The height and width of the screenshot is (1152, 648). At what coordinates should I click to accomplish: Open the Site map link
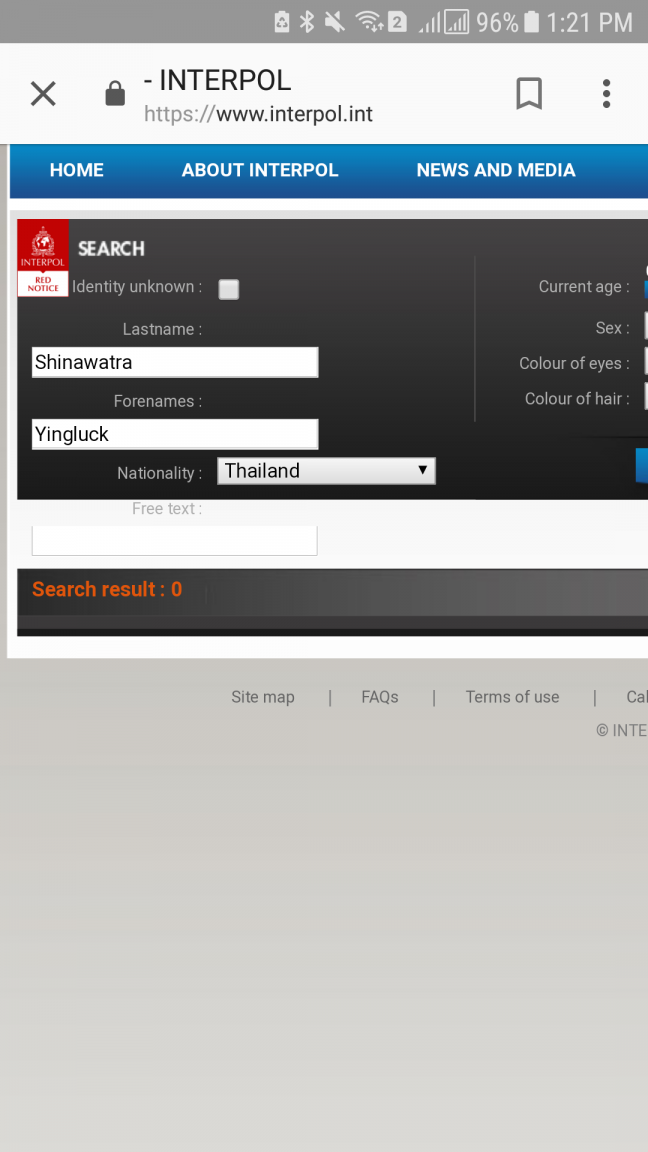(263, 697)
